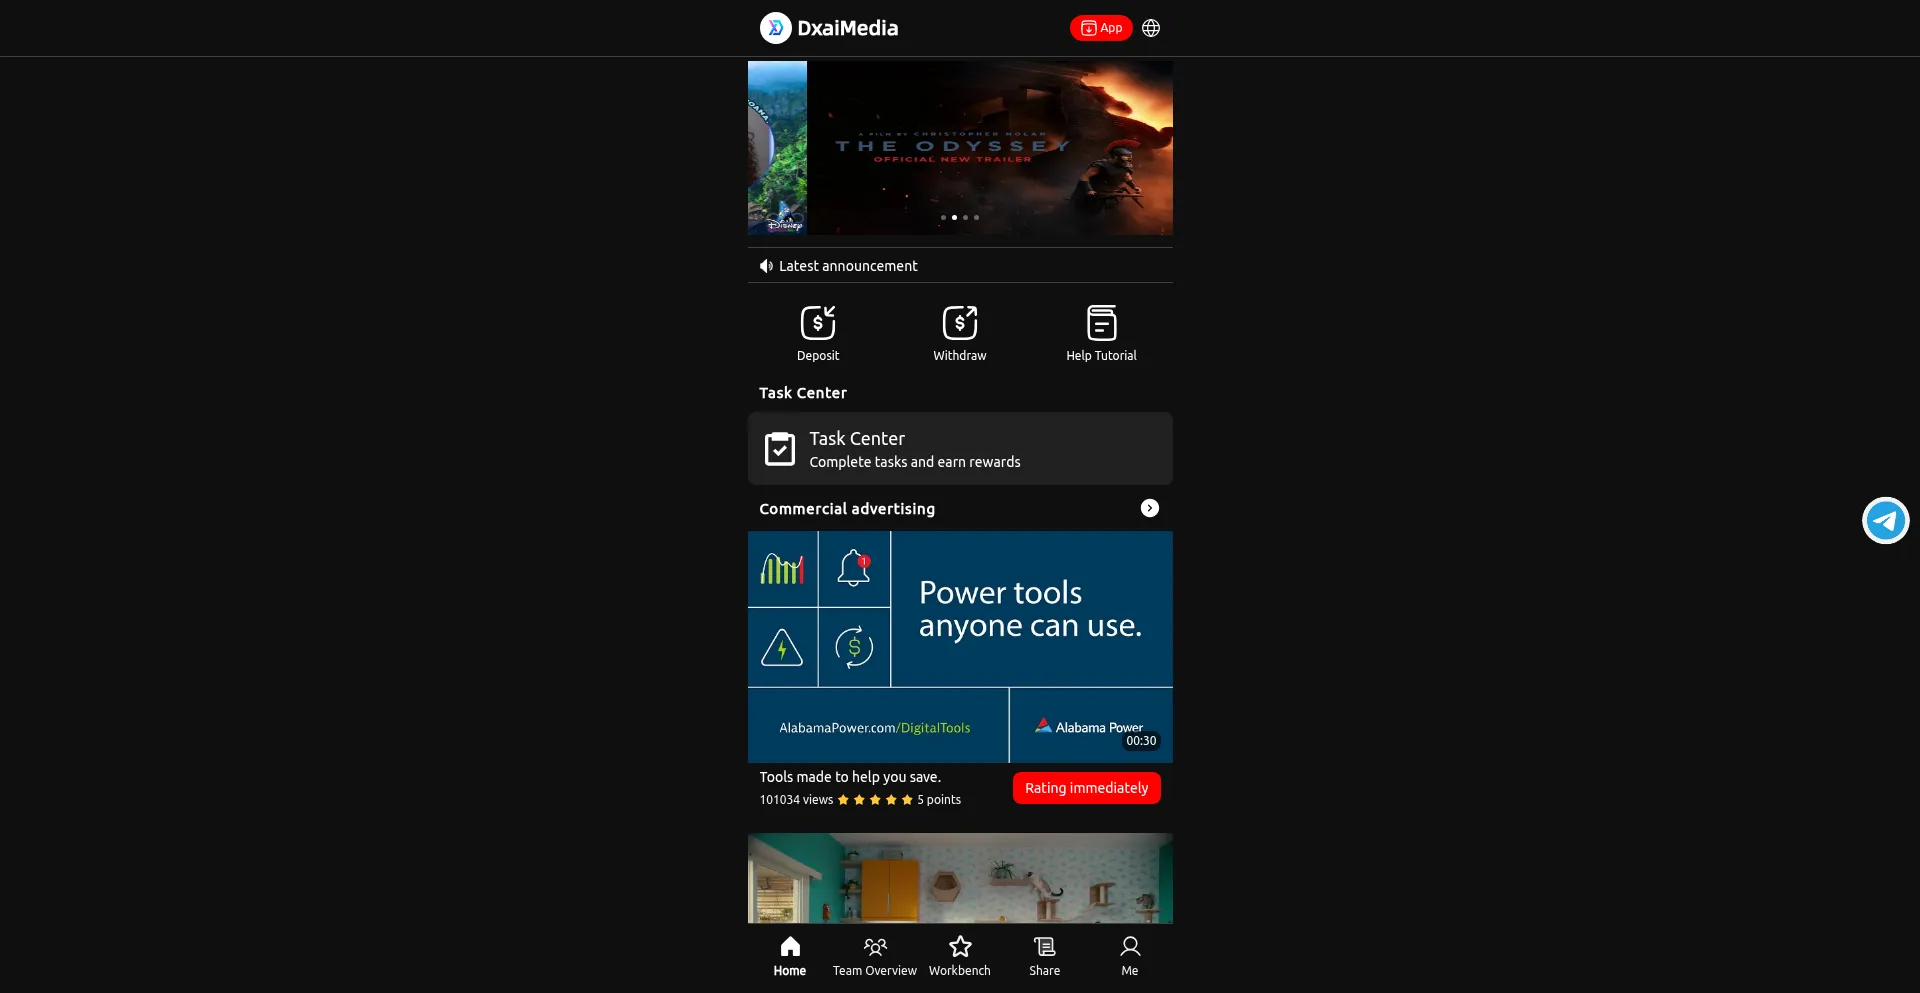
Task: Open the Workbench tab
Action: pyautogui.click(x=960, y=956)
